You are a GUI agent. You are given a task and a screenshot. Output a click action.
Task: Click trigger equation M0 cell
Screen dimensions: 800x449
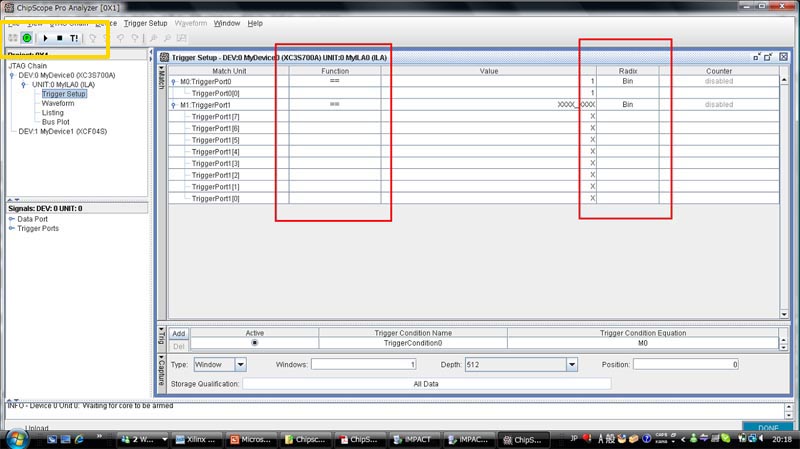click(643, 343)
